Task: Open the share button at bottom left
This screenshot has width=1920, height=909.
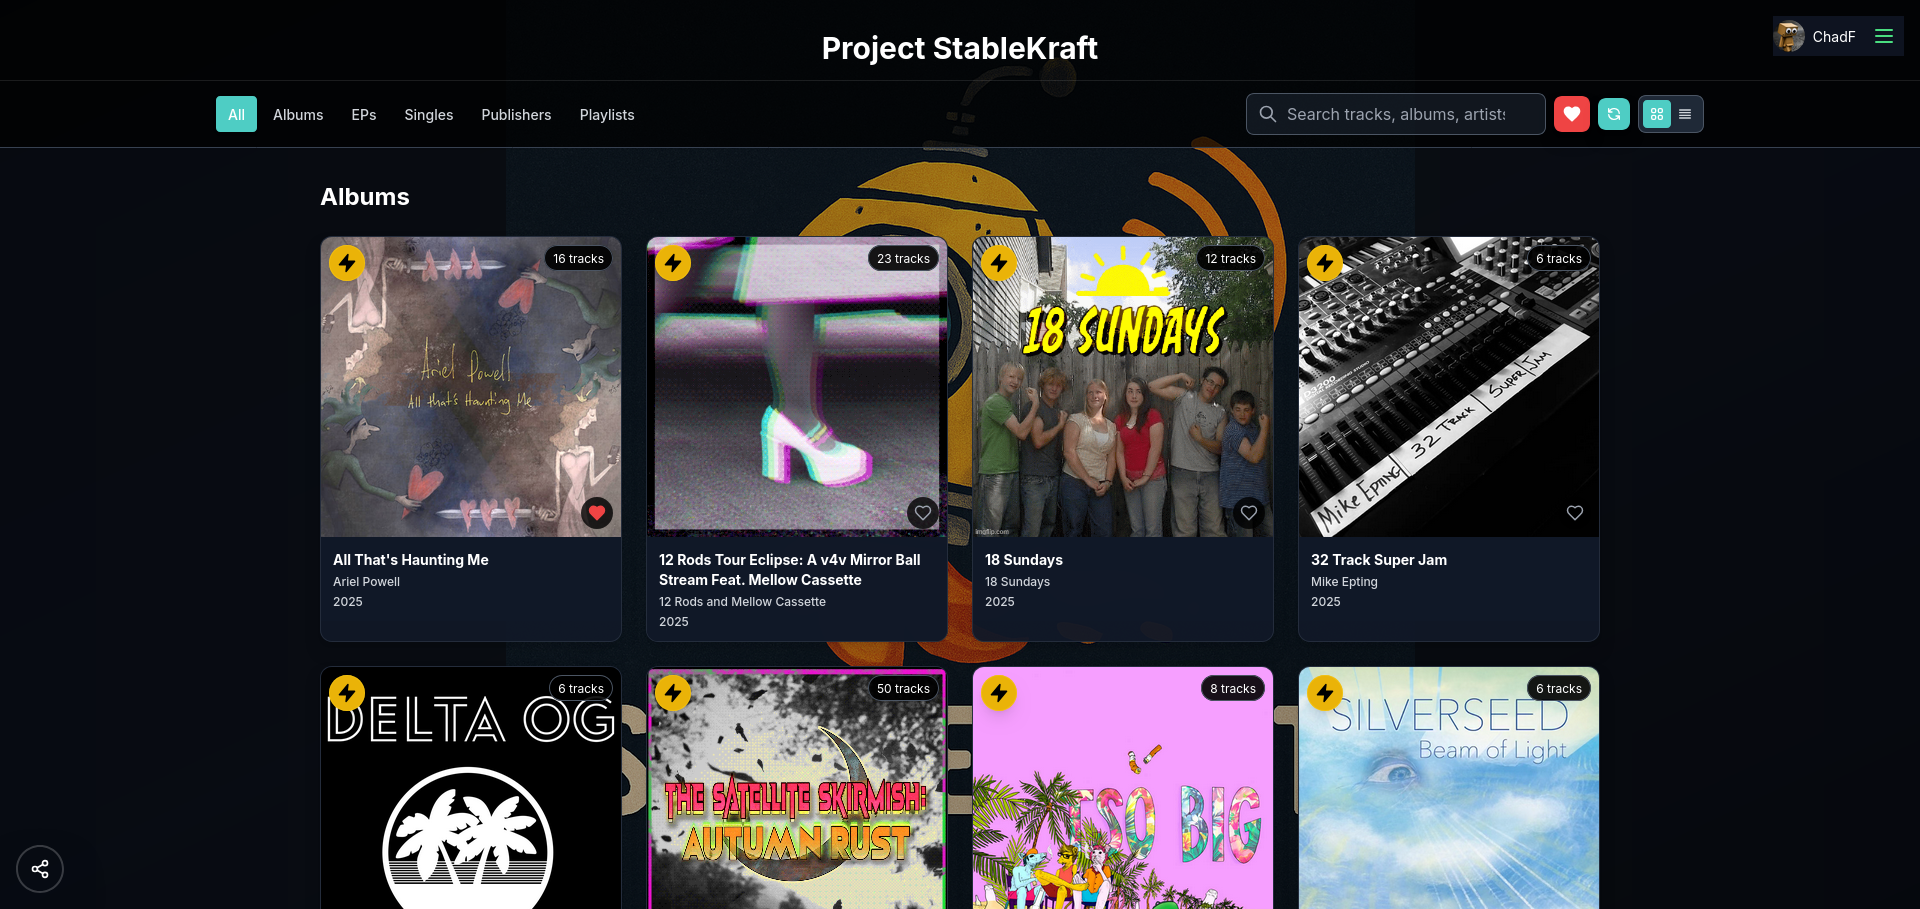Action: point(40,869)
